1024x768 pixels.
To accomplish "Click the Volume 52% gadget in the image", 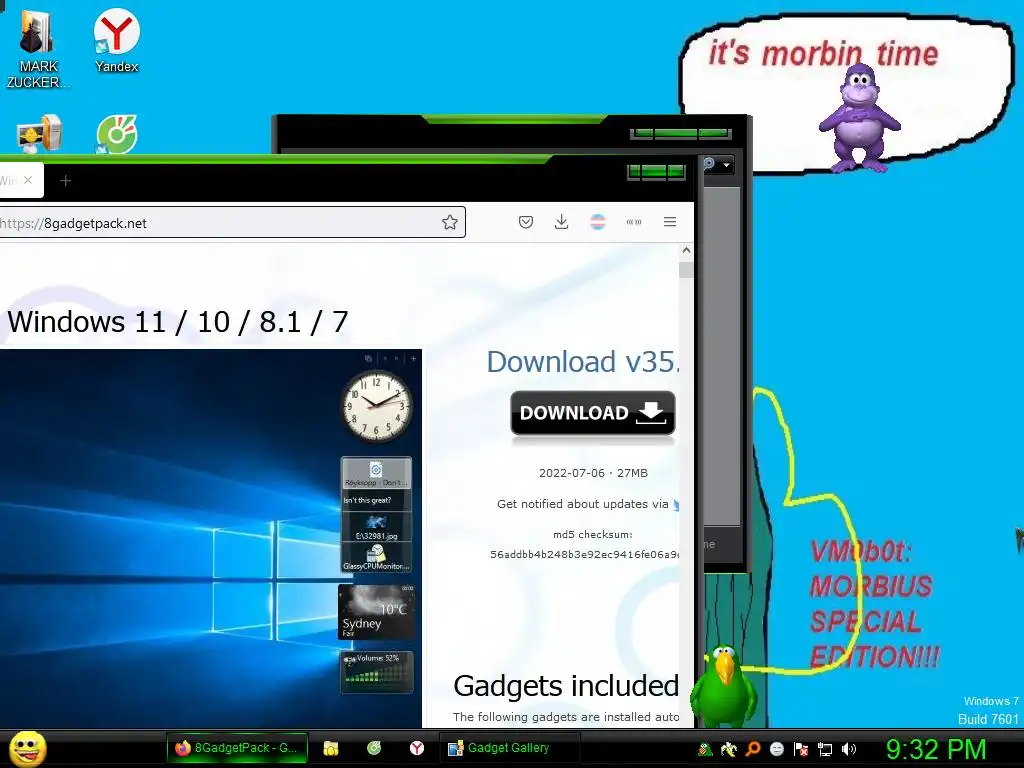I will (x=376, y=671).
